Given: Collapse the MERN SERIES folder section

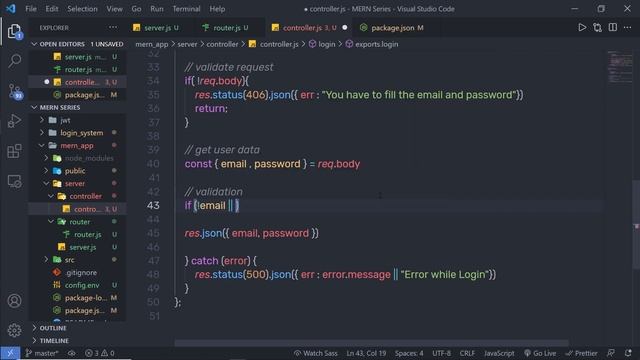Looking at the screenshot, I should 34,107.
